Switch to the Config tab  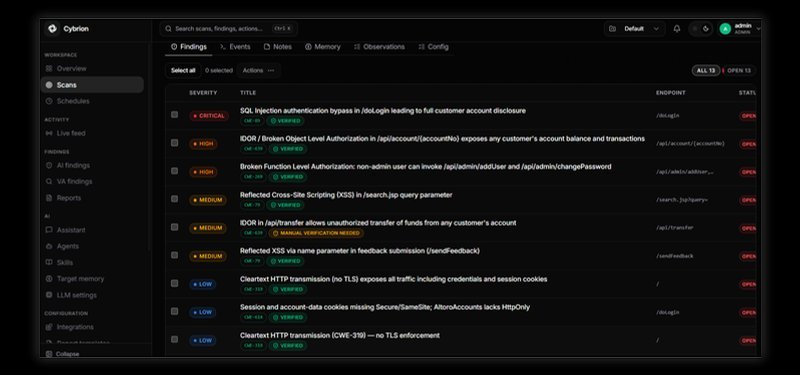(x=433, y=46)
